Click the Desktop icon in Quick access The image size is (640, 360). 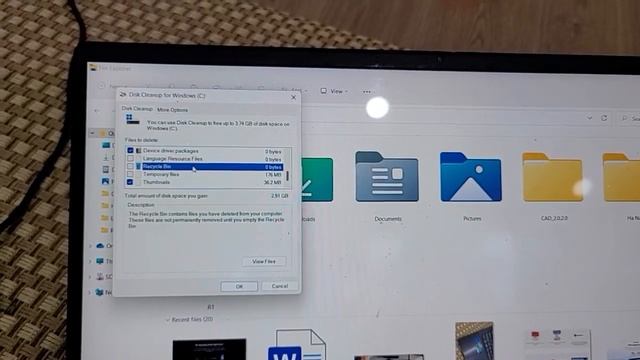point(106,145)
